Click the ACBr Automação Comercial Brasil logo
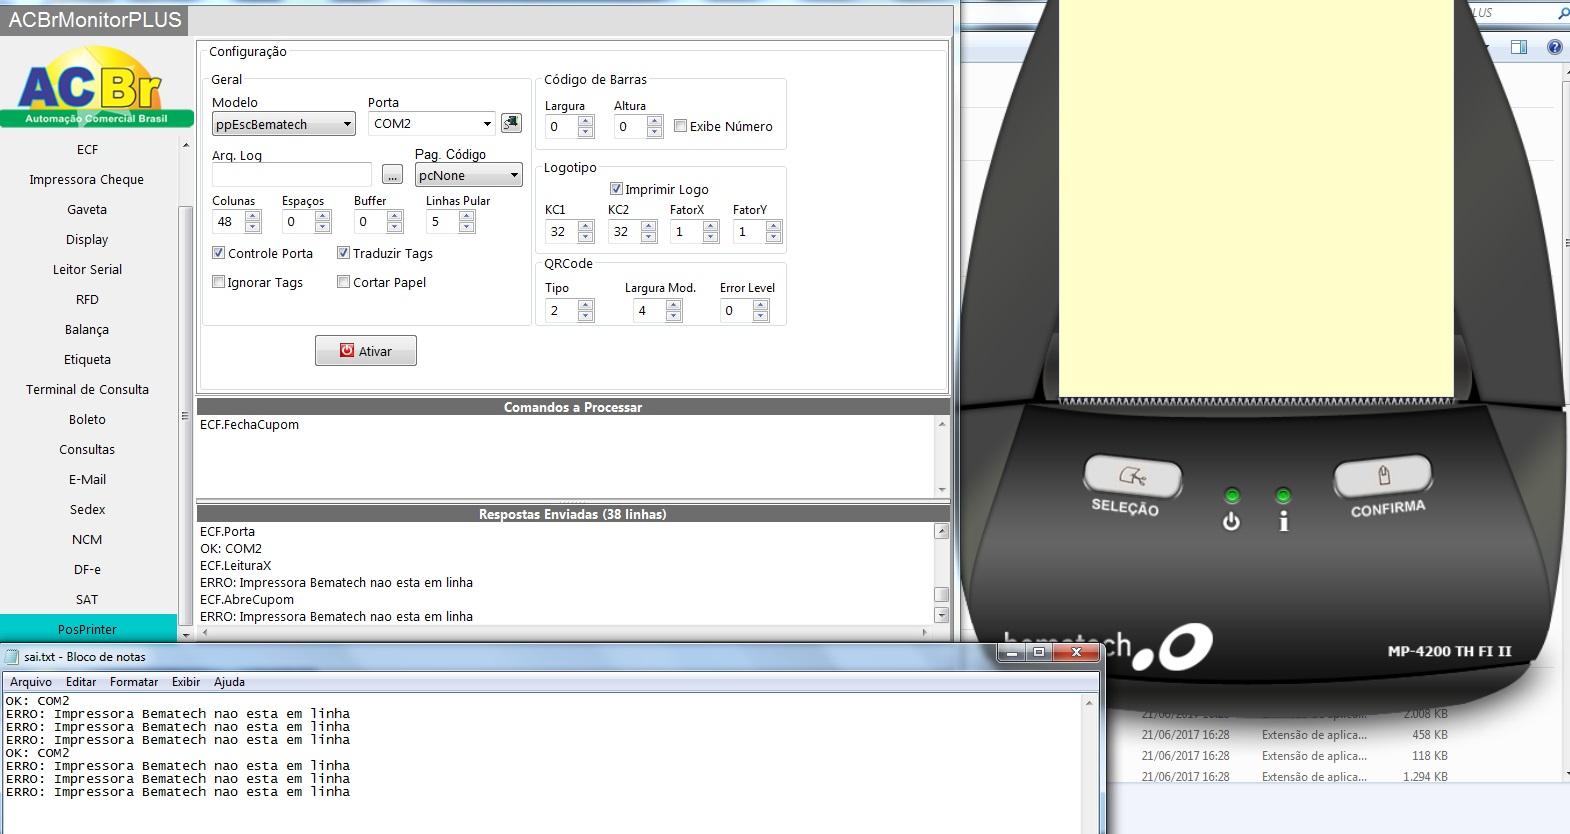The width and height of the screenshot is (1570, 834). 97,87
